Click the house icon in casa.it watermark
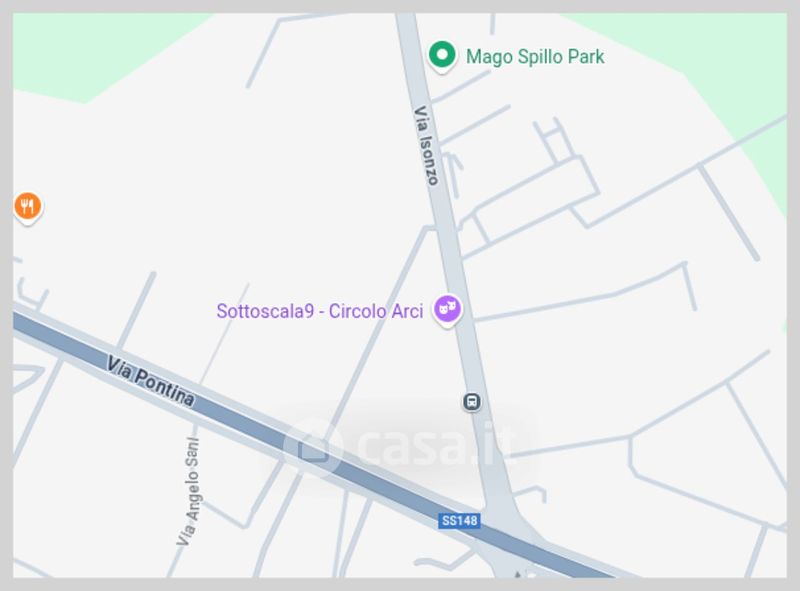Image resolution: width=800 pixels, height=591 pixels. [x=313, y=448]
